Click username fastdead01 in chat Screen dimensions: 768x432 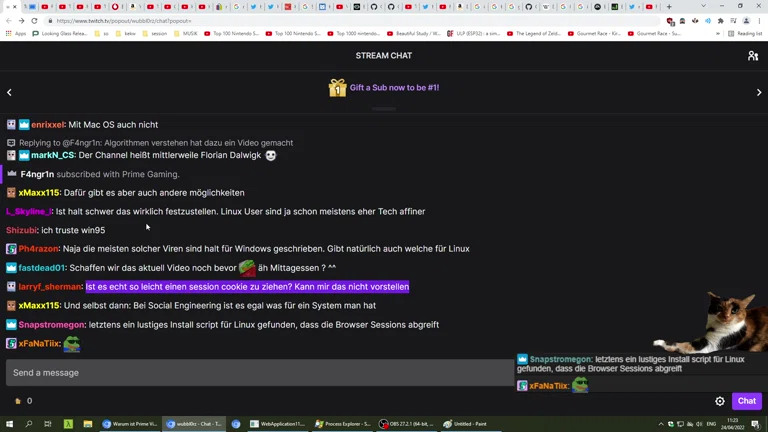[x=42, y=268]
